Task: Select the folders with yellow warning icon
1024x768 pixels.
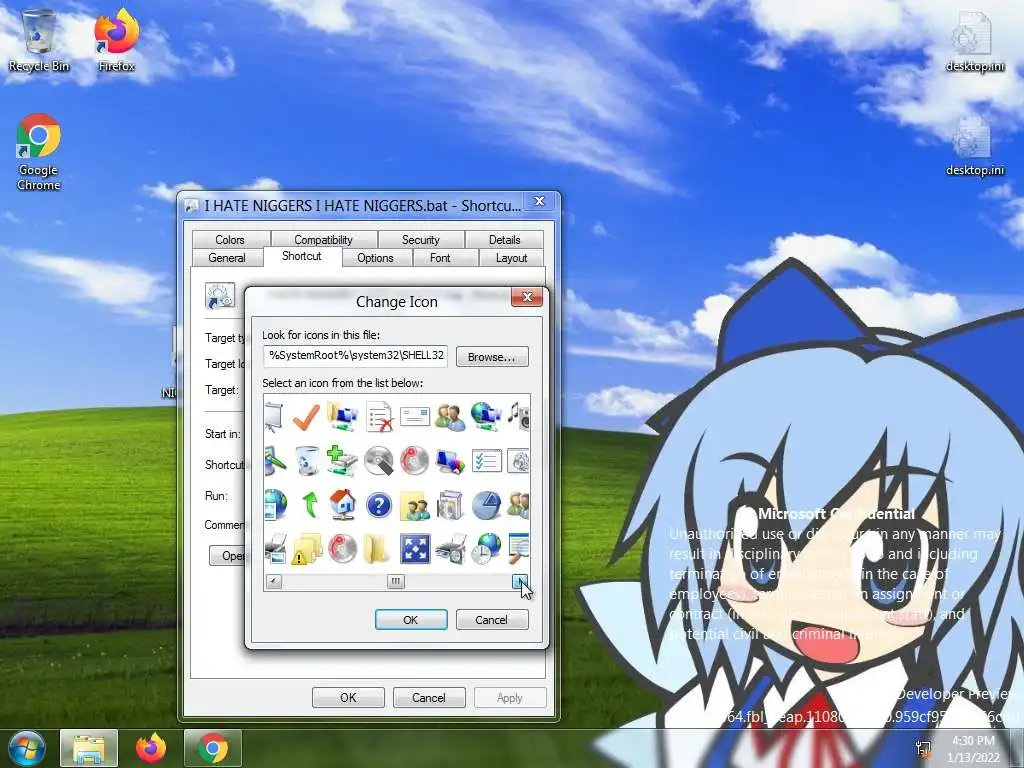Action: pos(306,549)
